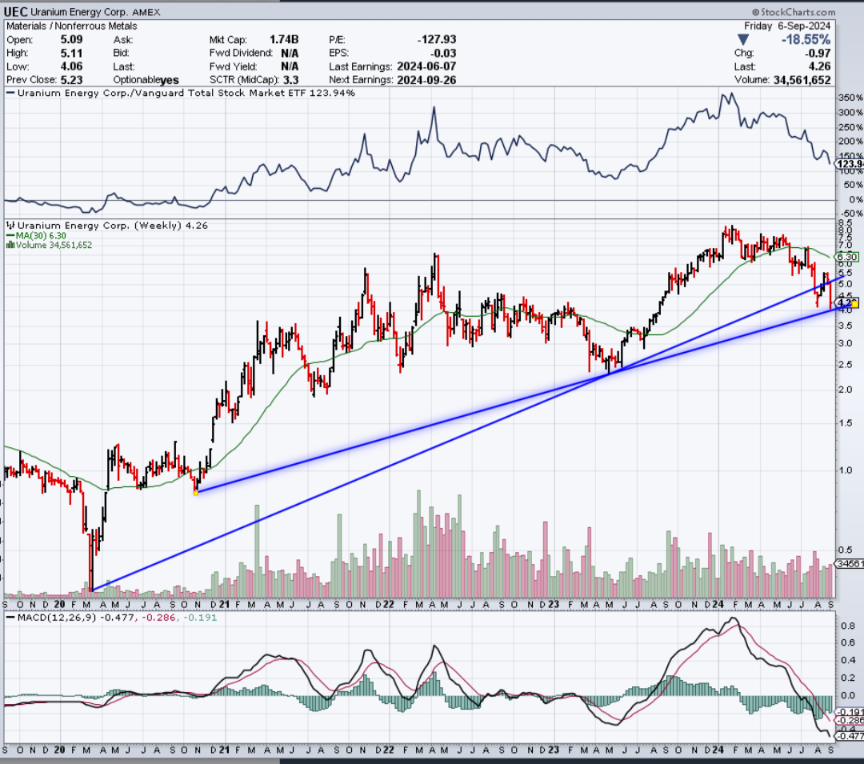Click the Optionable yes value
864x764 pixels.
169,80
